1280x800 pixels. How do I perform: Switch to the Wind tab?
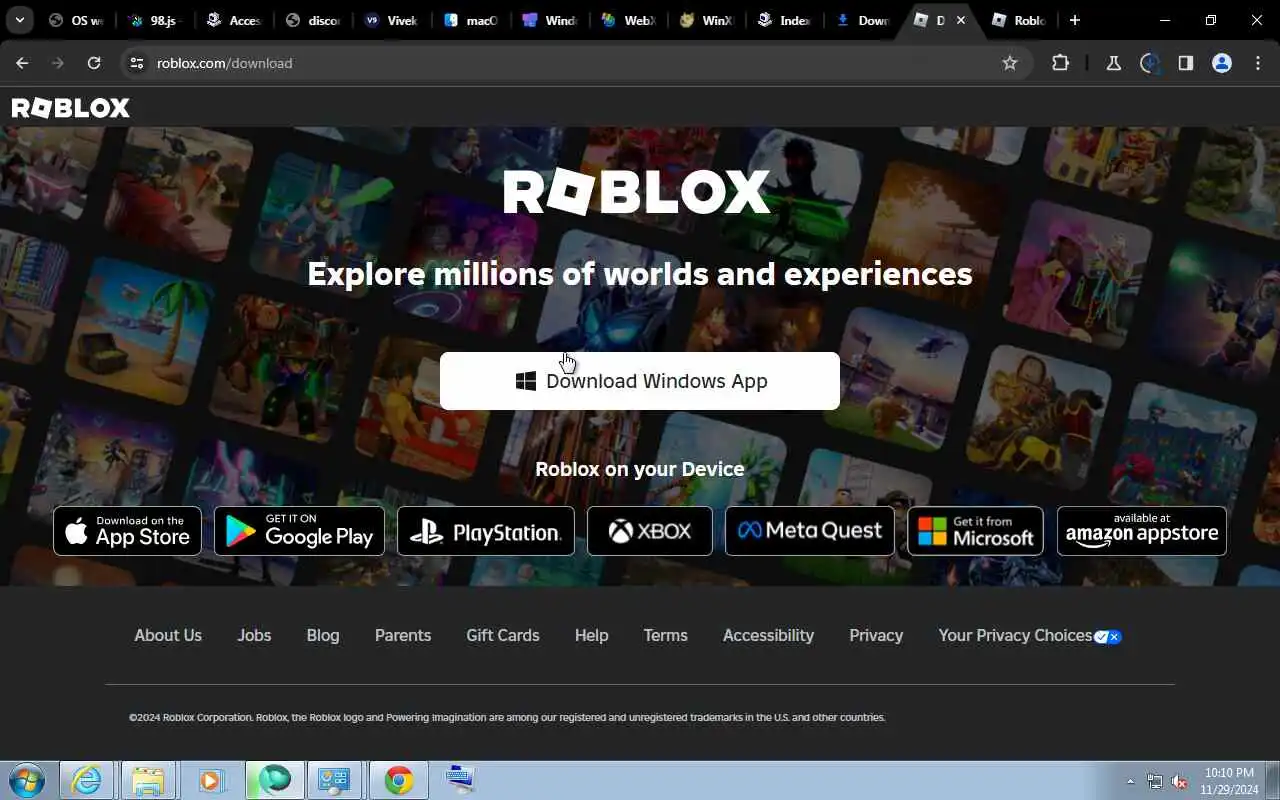547,20
